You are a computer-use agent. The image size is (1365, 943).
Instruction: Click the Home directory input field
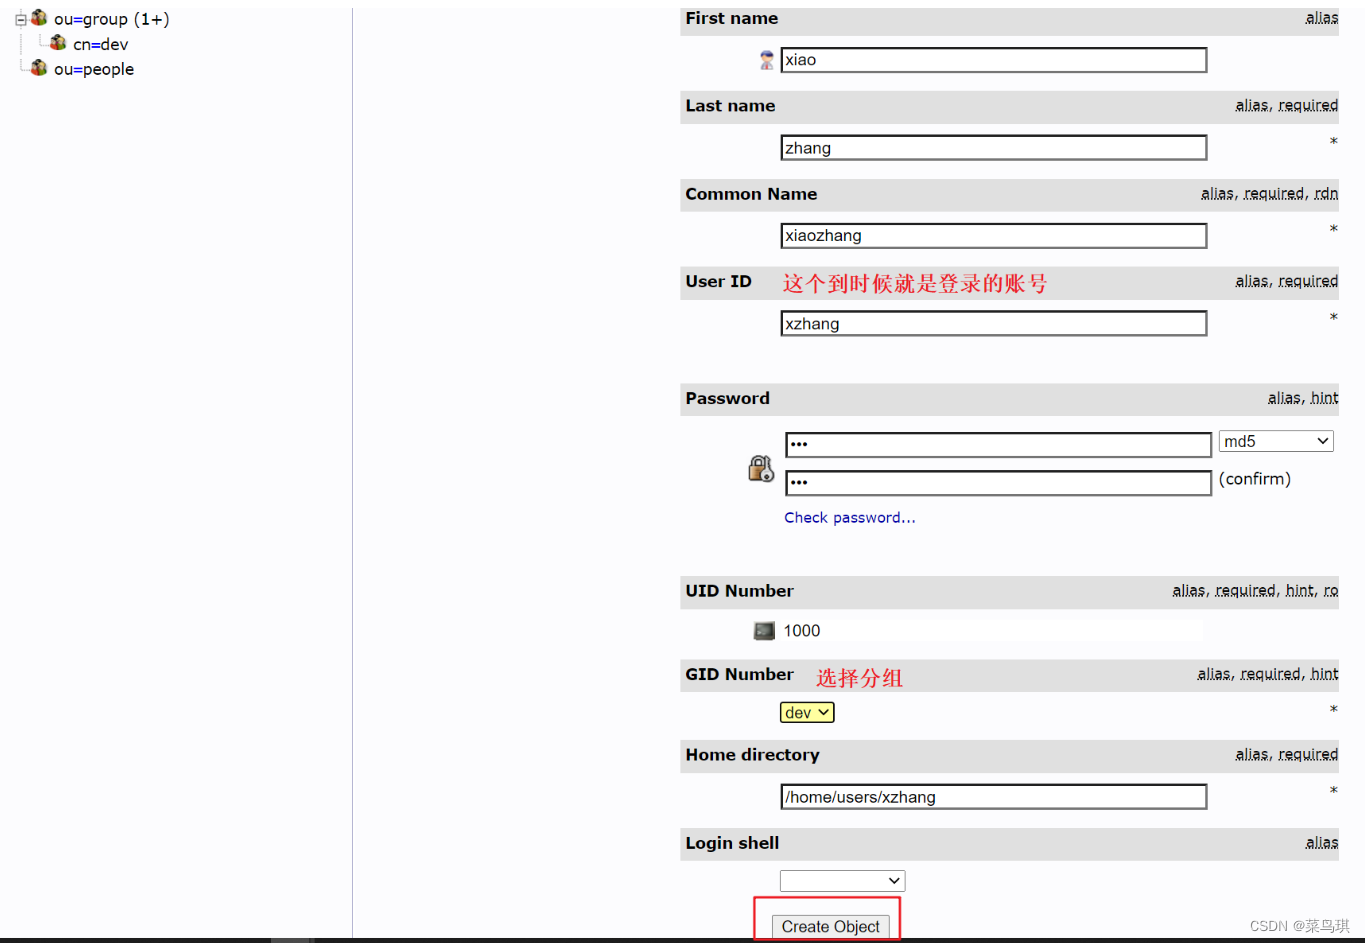click(x=993, y=797)
